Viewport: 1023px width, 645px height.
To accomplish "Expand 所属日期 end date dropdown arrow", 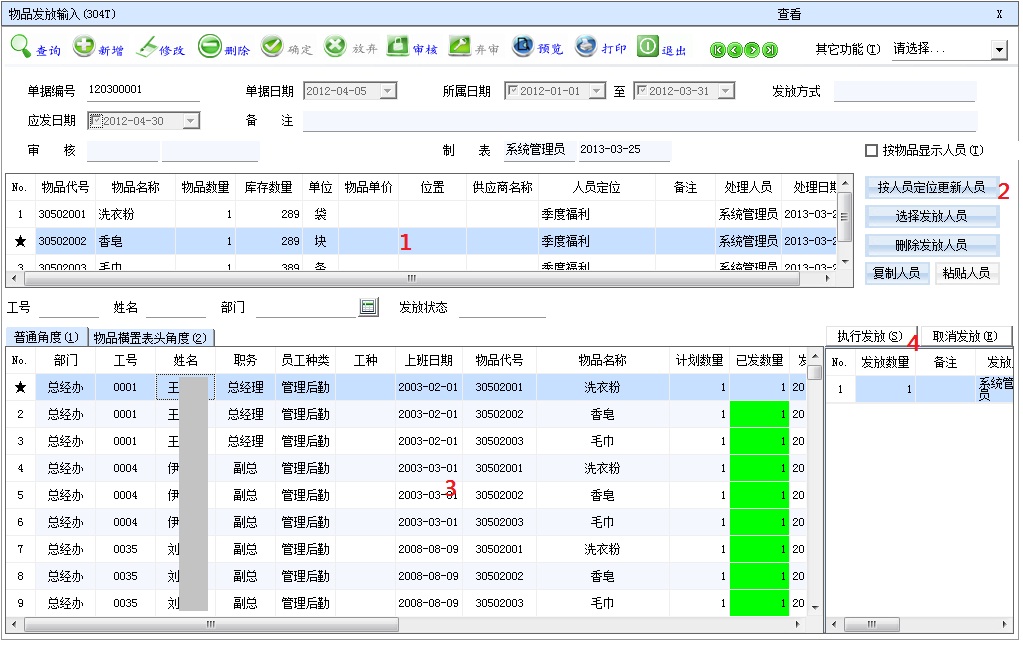I will coord(726,91).
